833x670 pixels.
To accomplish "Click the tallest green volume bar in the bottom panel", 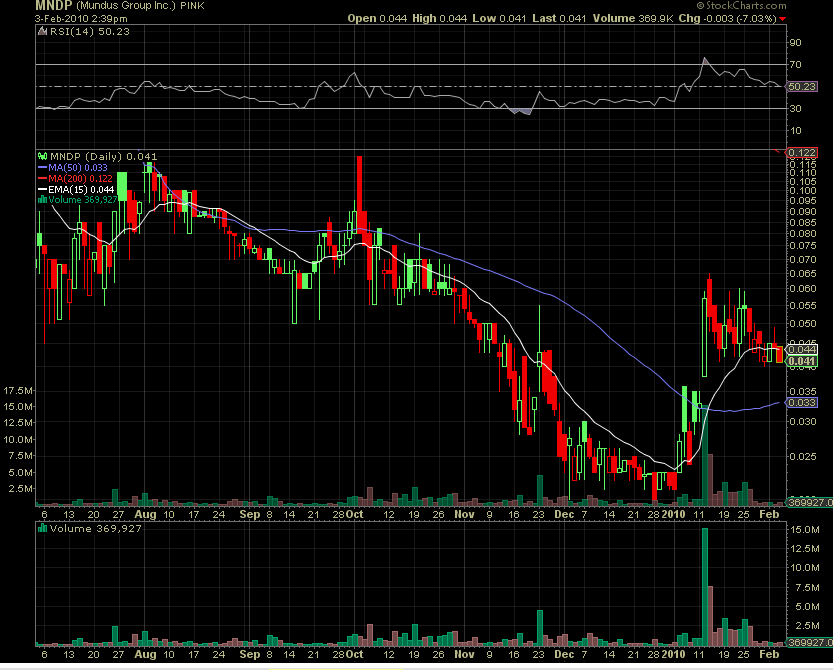I will coord(705,587).
